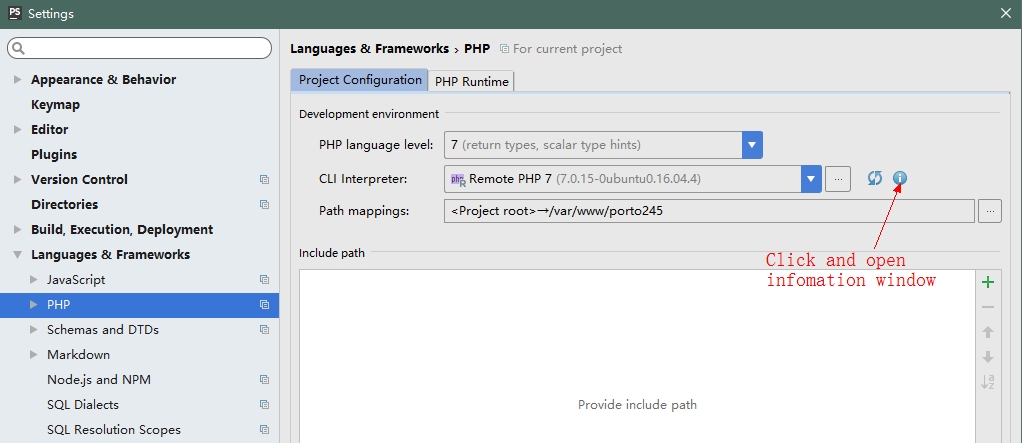1022x443 pixels.
Task: Click the green plus add include path icon
Action: [x=988, y=283]
